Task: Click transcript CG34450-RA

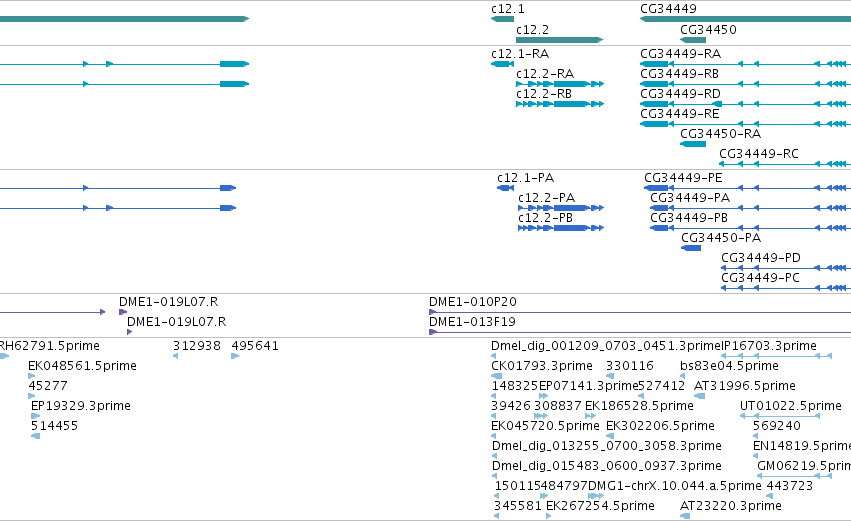Action: (x=693, y=144)
